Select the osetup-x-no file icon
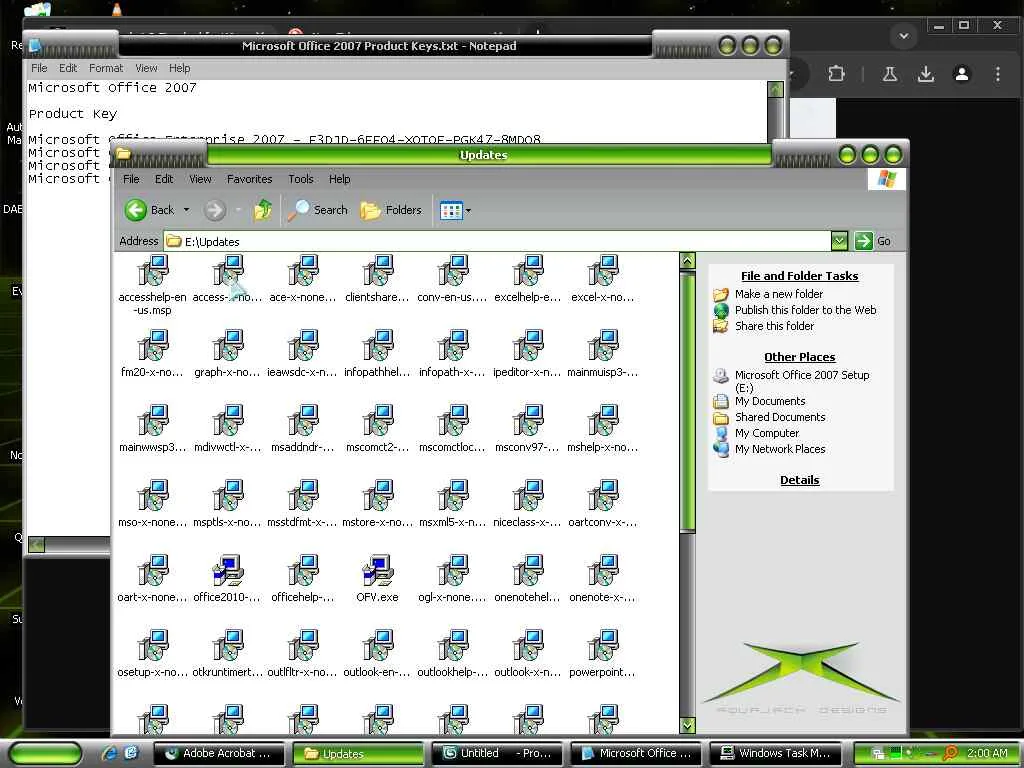 point(153,645)
